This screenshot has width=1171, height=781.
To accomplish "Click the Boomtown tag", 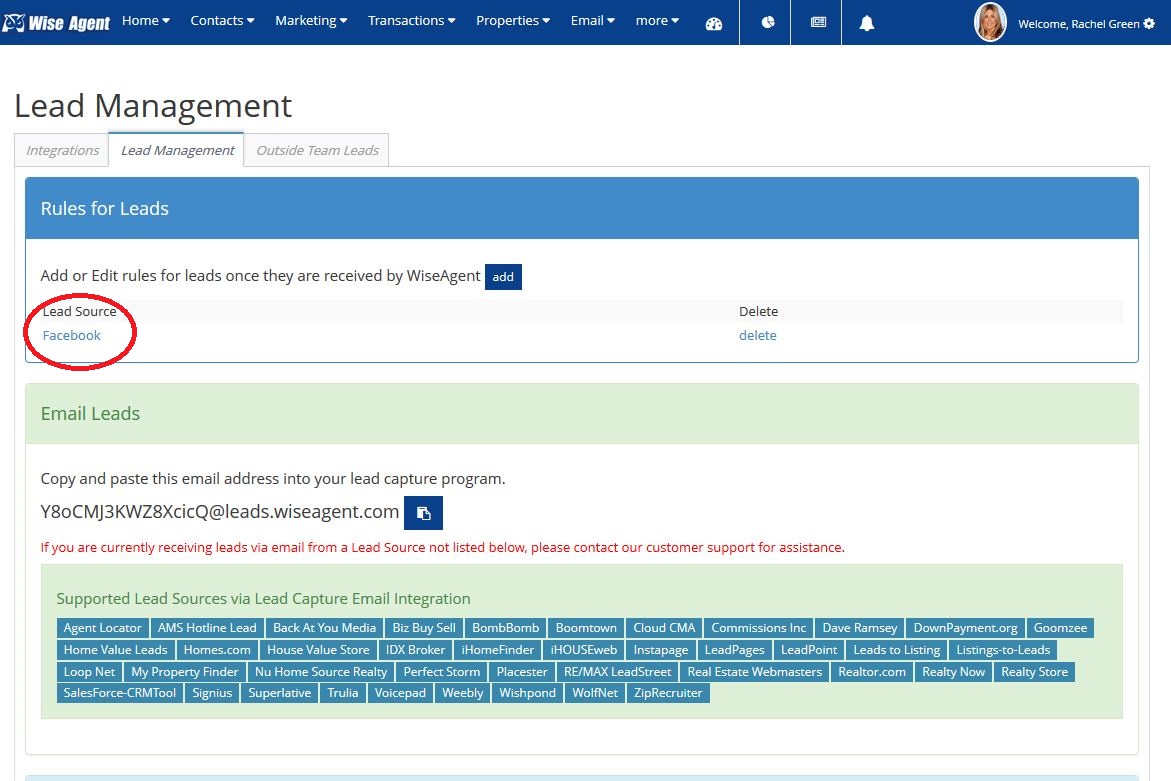I will point(586,628).
